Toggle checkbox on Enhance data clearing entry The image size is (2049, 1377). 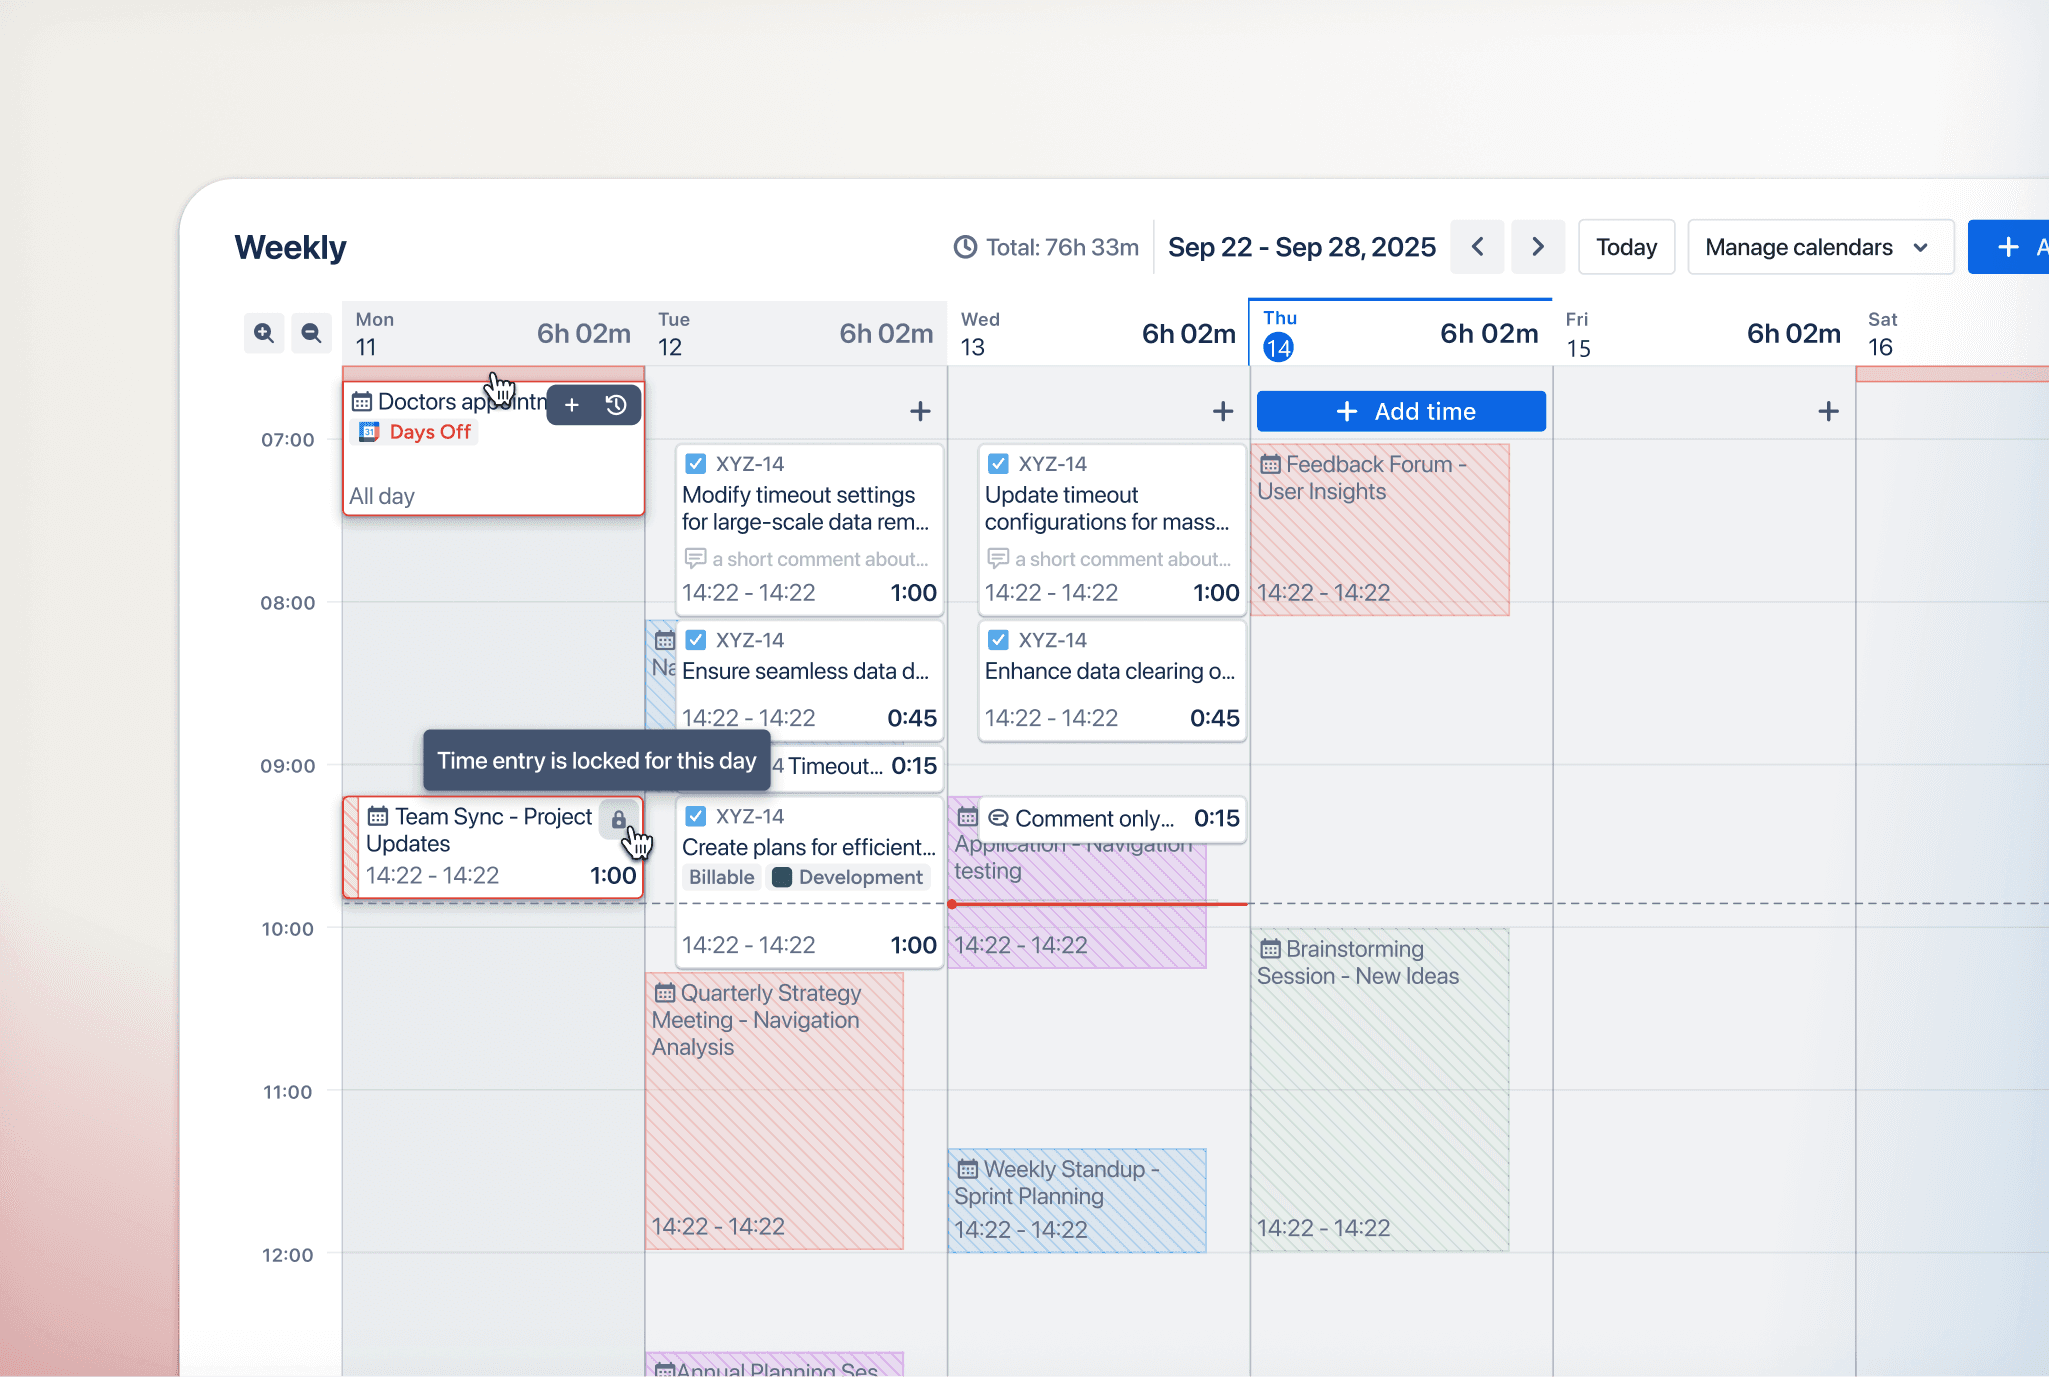pyautogui.click(x=998, y=640)
